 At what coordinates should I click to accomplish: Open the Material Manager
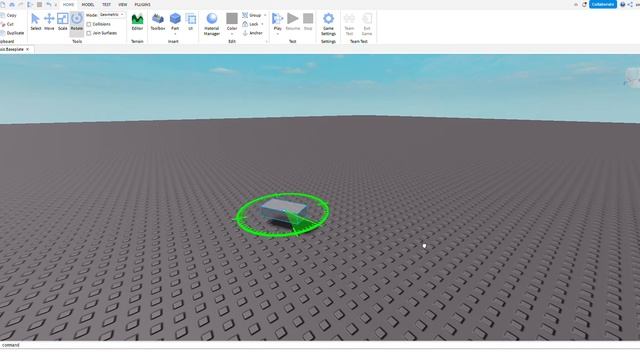211,24
